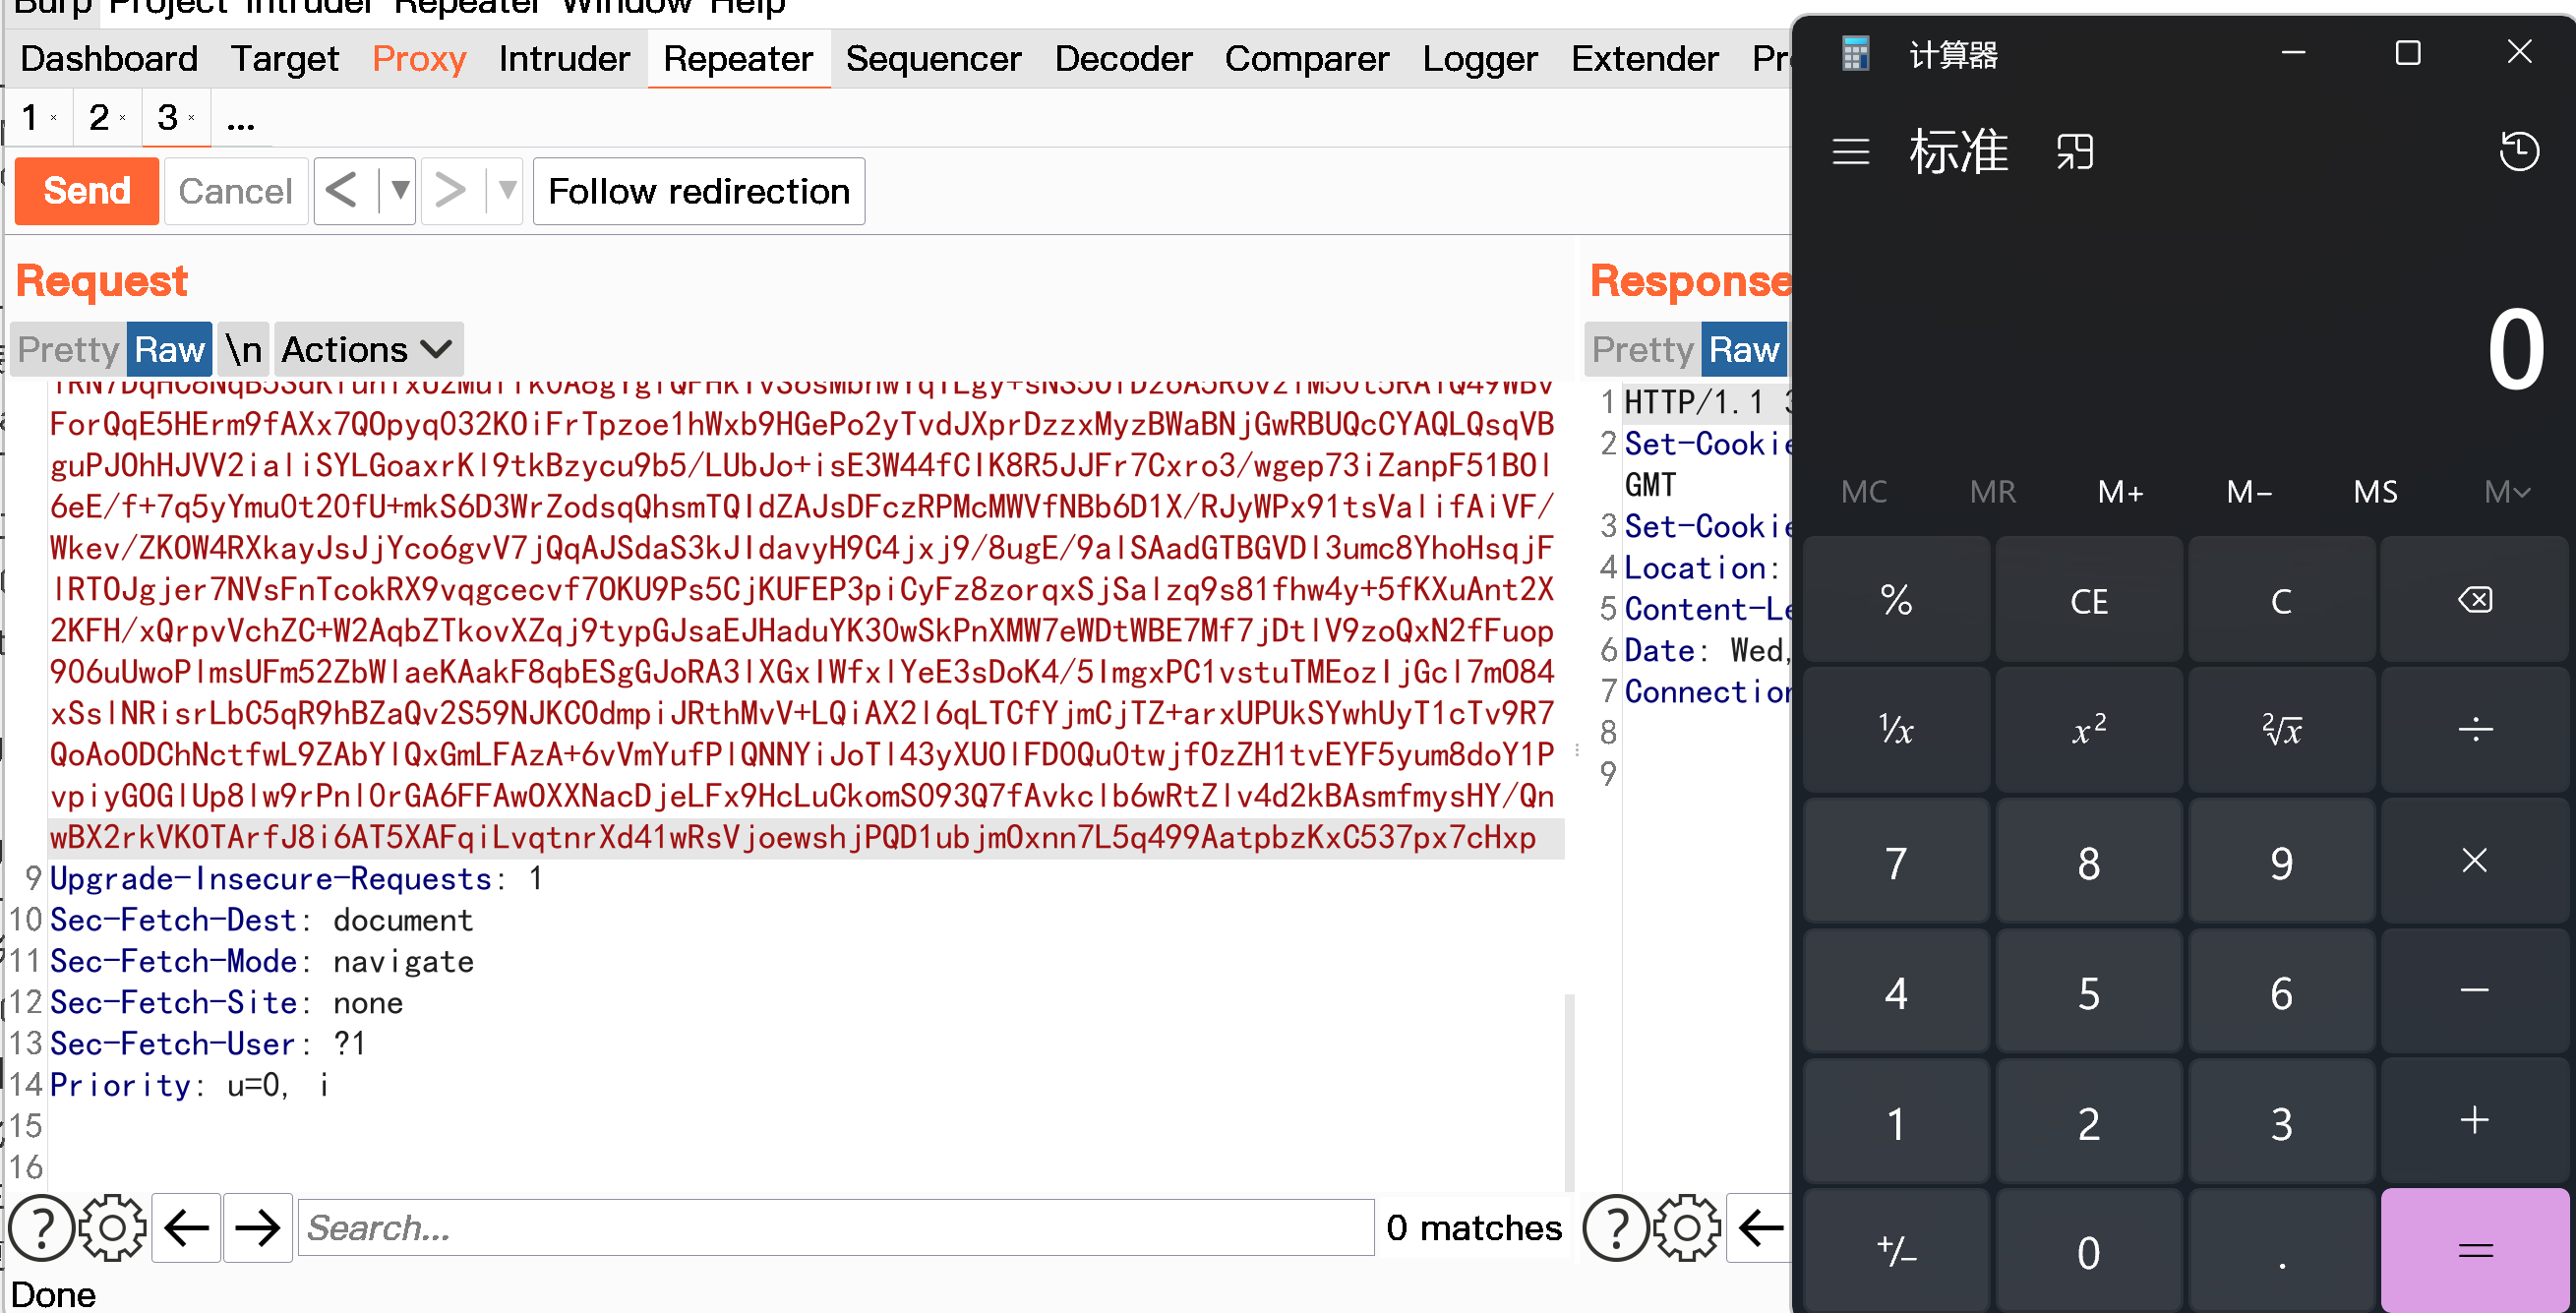
Task: Jump to next search match in Request
Action: click(258, 1227)
